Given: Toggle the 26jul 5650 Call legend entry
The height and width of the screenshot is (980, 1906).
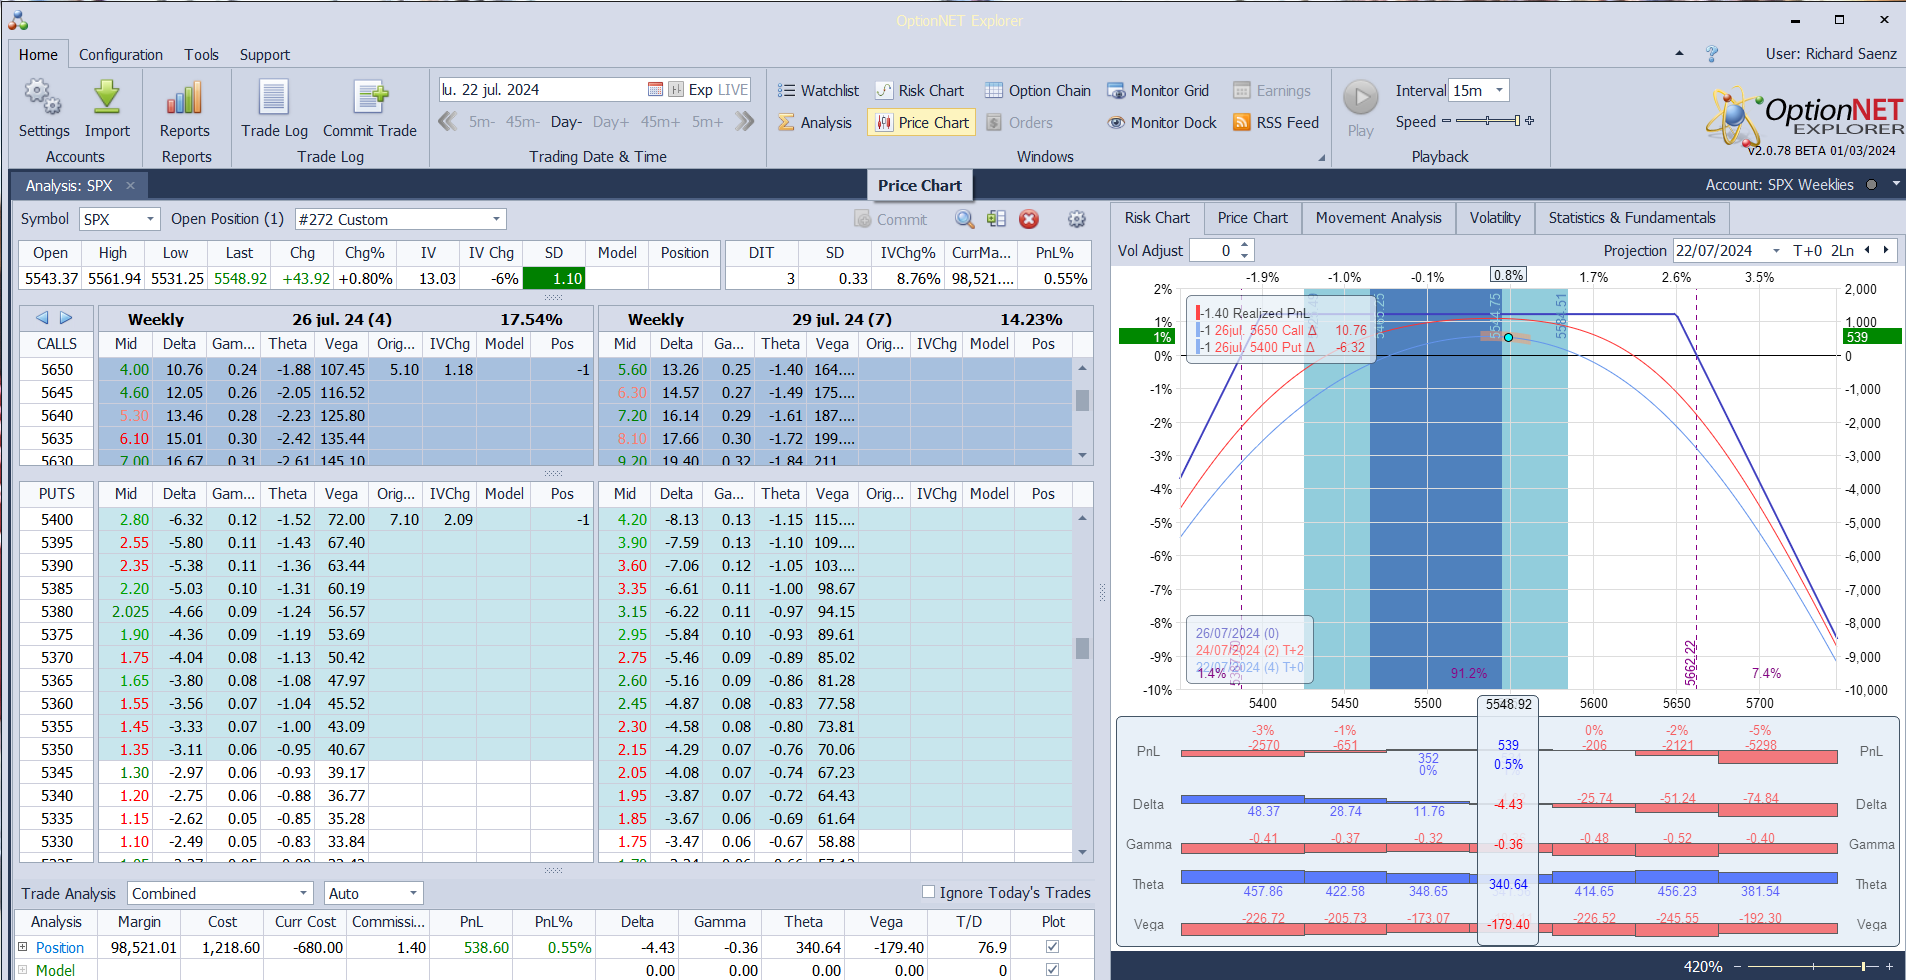Looking at the screenshot, I should coord(1281,330).
